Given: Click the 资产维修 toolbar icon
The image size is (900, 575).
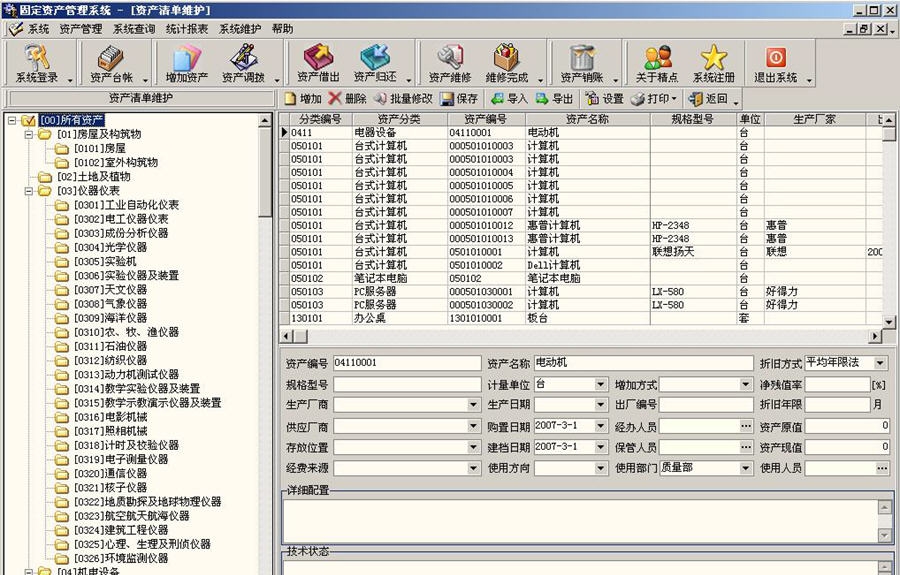Looking at the screenshot, I should tap(450, 63).
